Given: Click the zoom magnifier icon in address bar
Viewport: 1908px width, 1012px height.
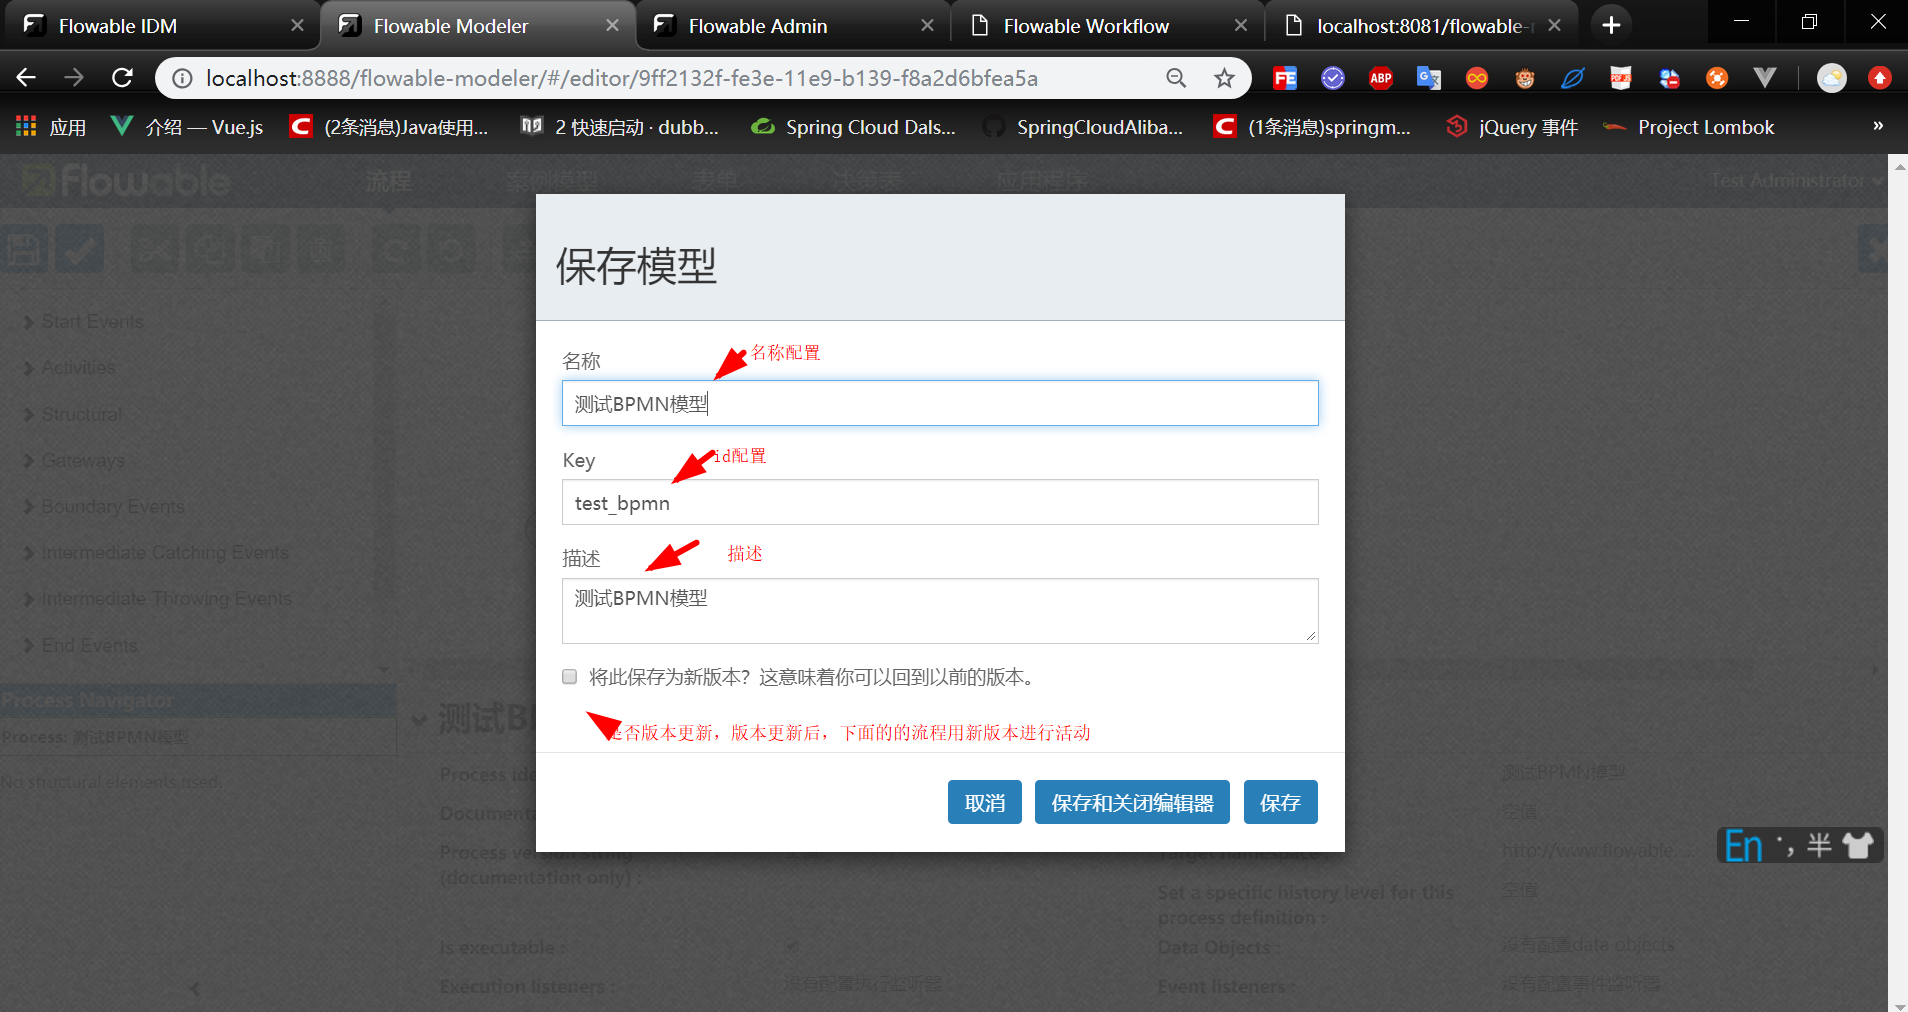Looking at the screenshot, I should pos(1176,78).
